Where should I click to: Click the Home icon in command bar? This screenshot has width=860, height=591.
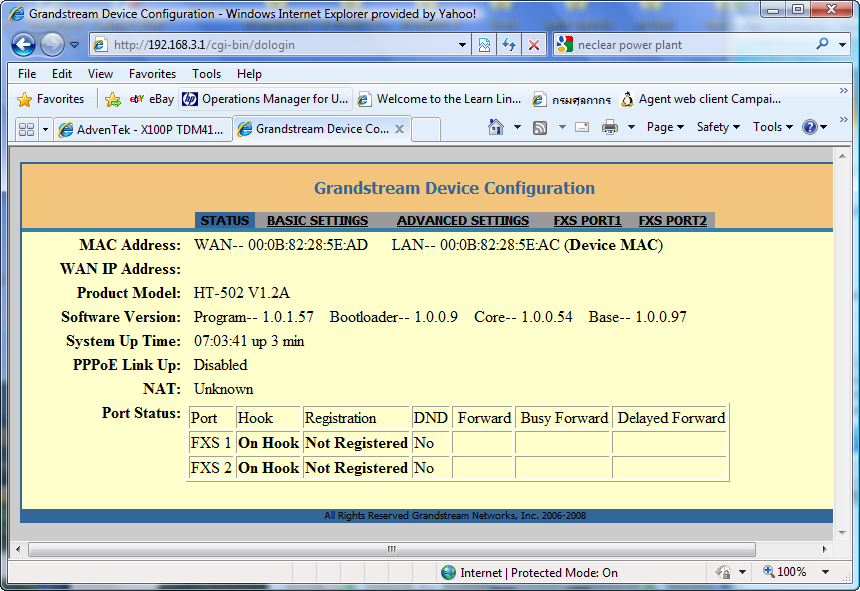pos(496,127)
